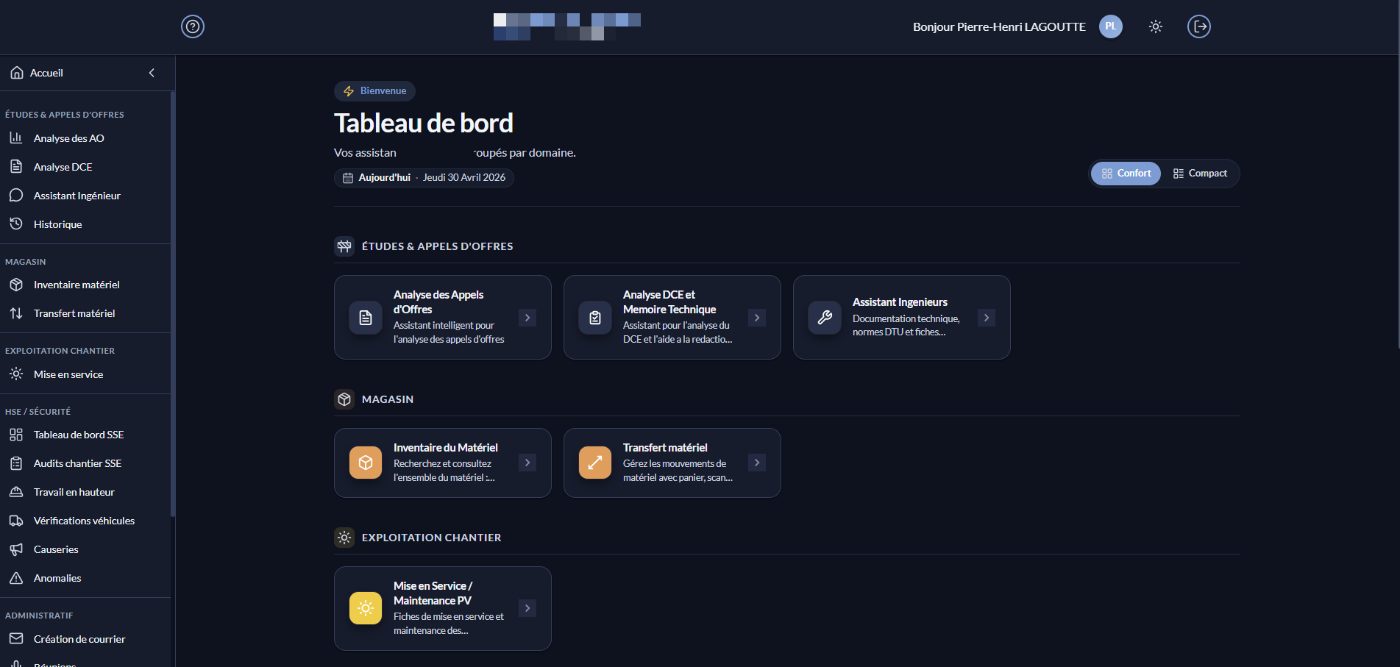1400x667 pixels.
Task: Click orange cube icon on Inventaire card
Action: (366, 463)
